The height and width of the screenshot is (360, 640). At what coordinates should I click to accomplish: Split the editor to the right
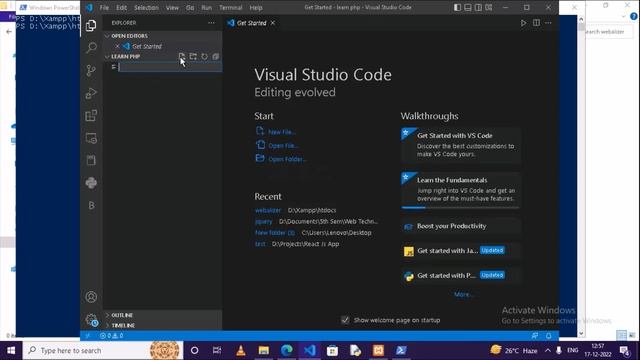[536, 23]
